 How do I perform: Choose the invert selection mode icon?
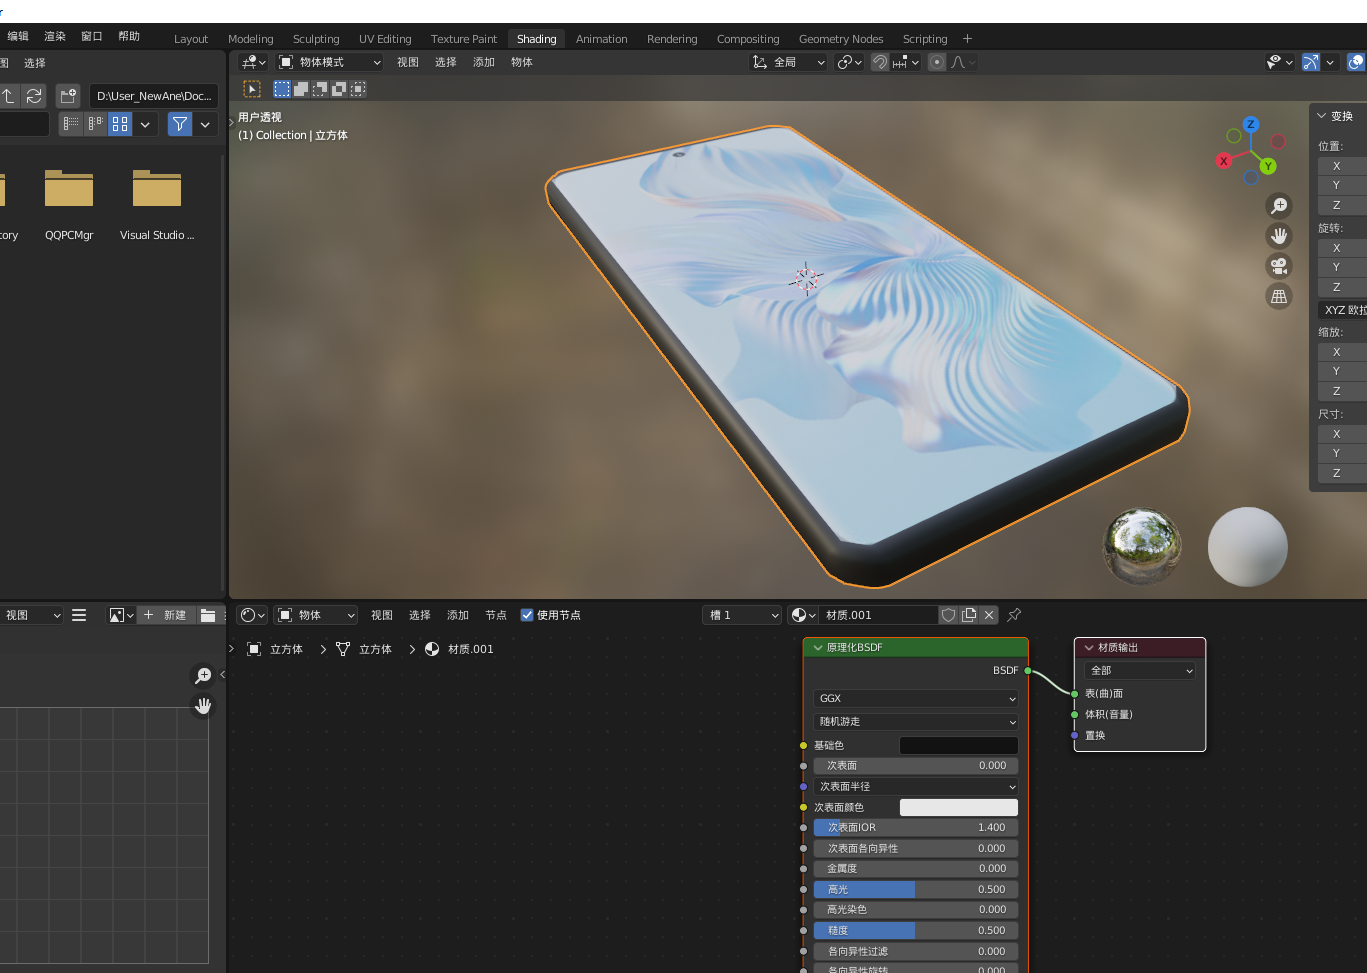pyautogui.click(x=339, y=89)
